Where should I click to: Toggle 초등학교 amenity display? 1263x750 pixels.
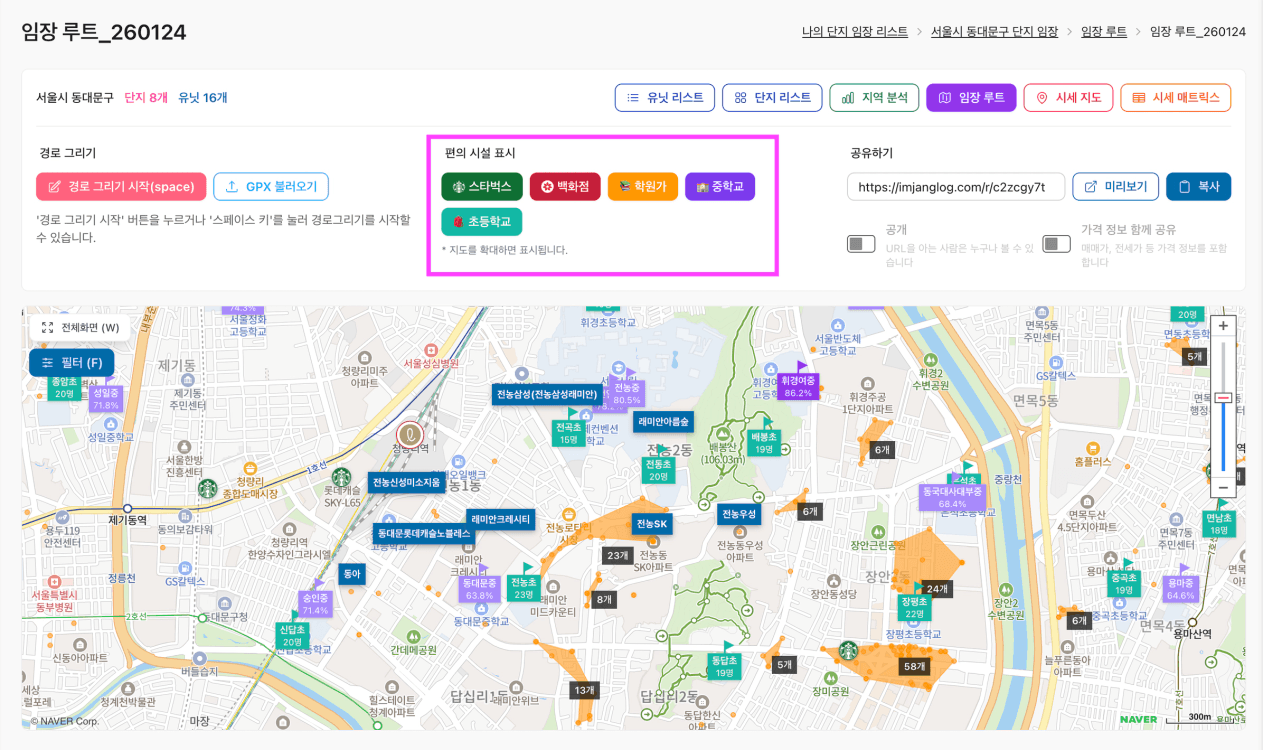pyautogui.click(x=482, y=221)
